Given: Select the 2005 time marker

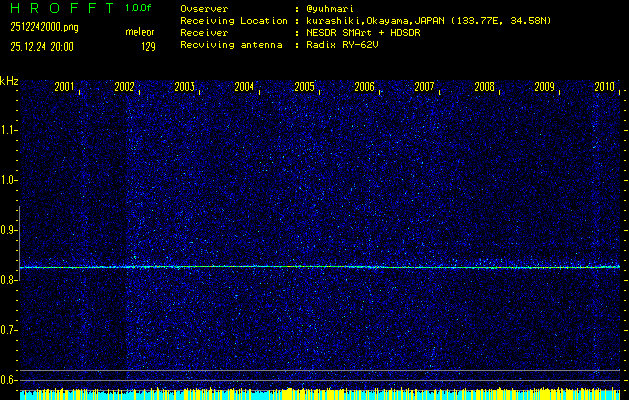Looking at the screenshot, I should (304, 88).
